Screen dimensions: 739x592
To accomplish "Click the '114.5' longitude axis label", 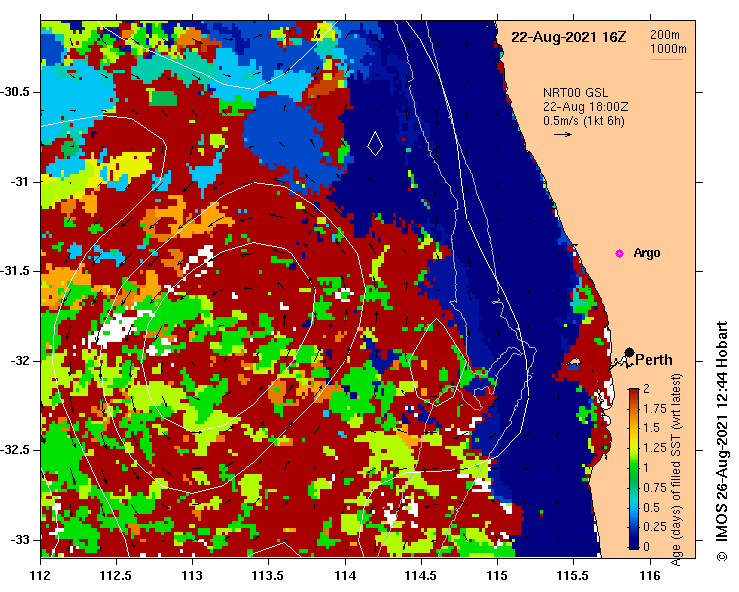I will pos(421,576).
